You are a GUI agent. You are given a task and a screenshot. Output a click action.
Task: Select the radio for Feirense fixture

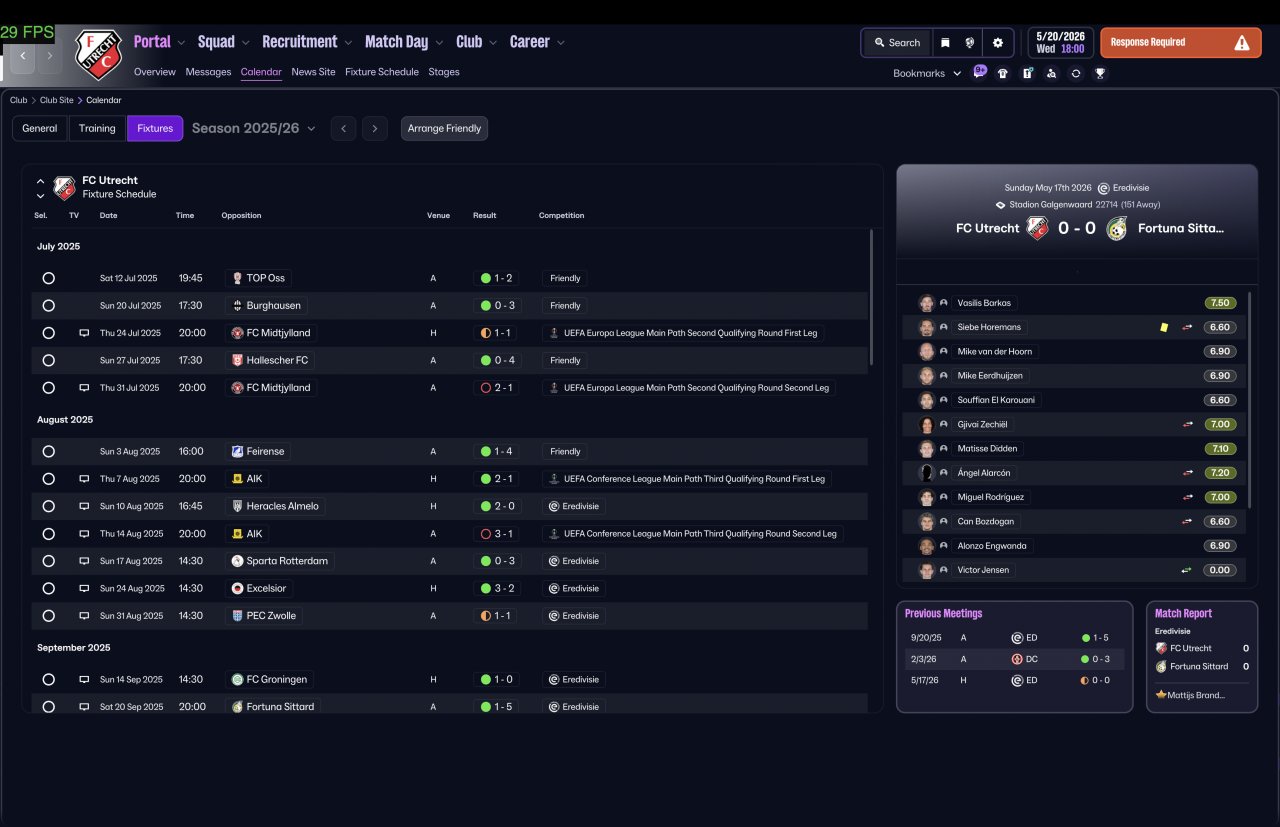[49, 452]
